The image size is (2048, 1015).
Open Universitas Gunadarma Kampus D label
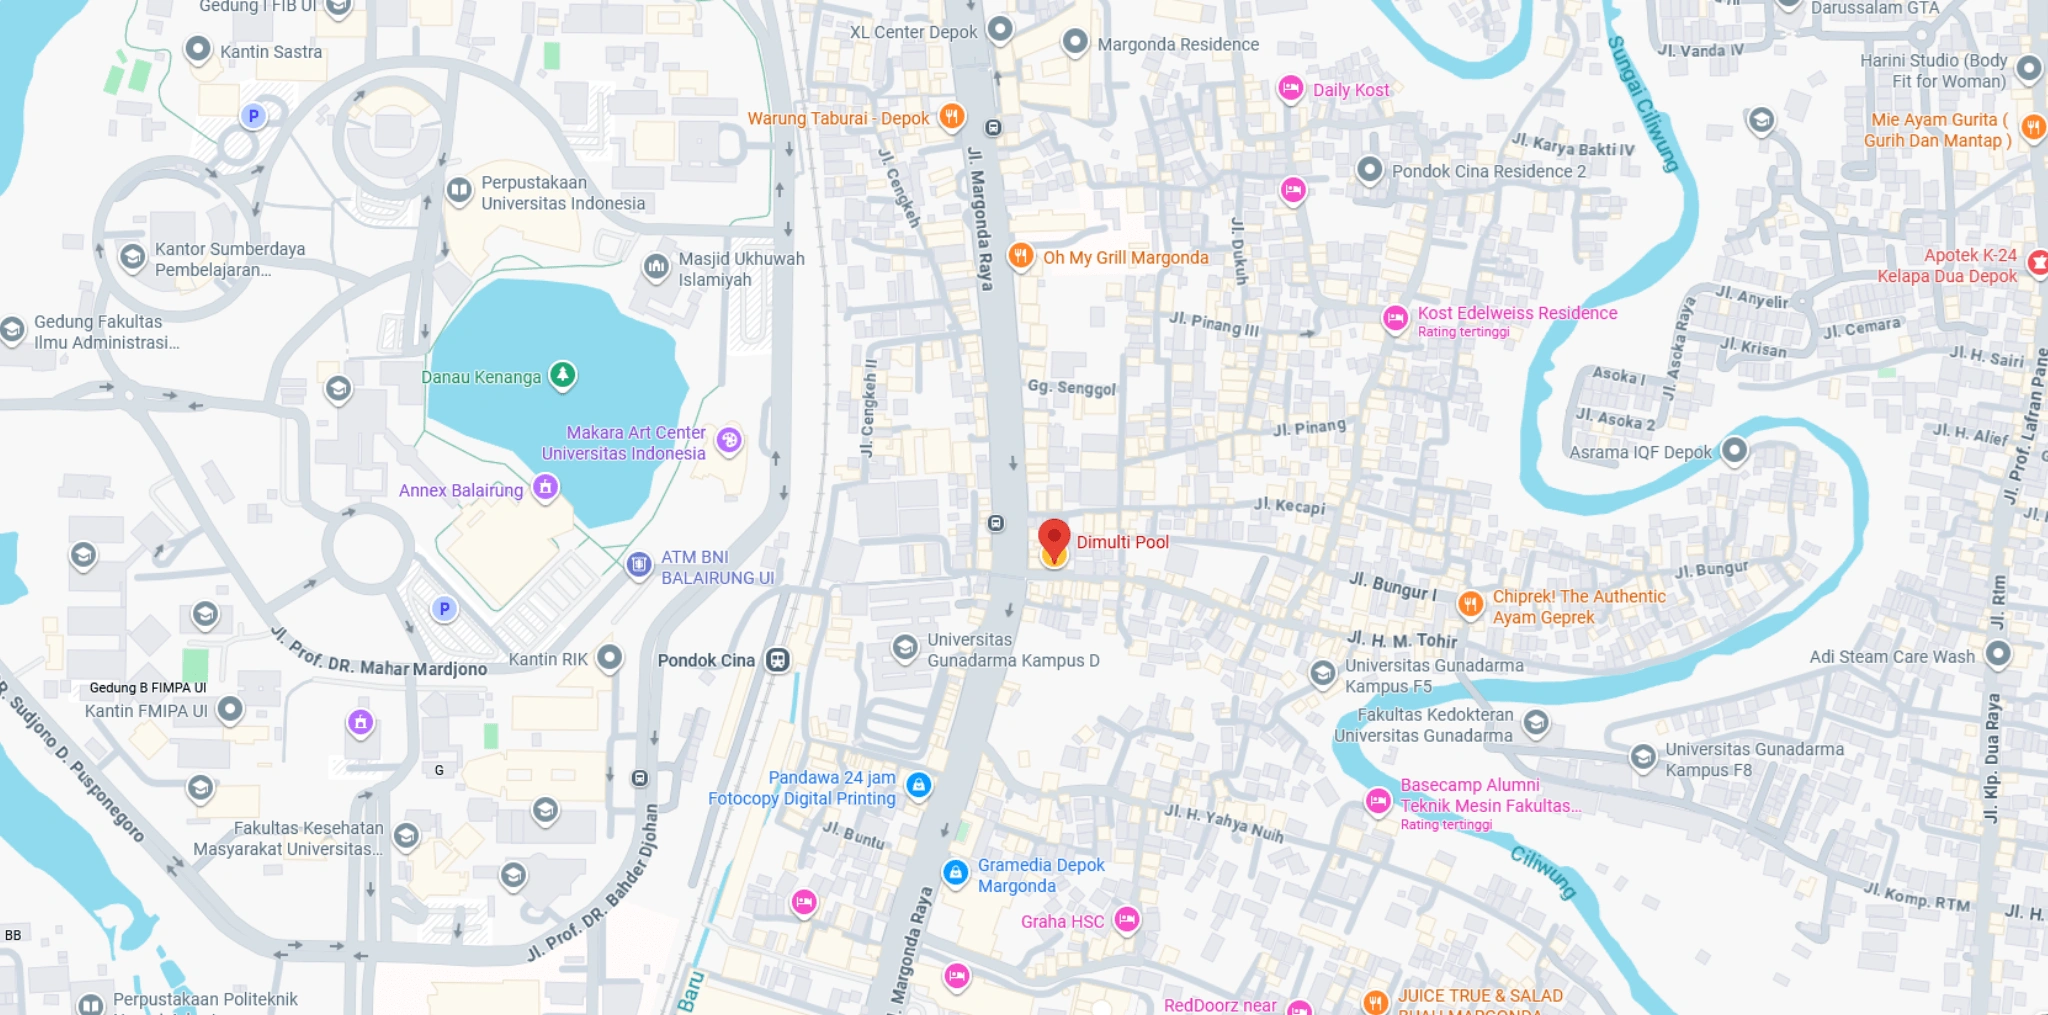[1013, 650]
